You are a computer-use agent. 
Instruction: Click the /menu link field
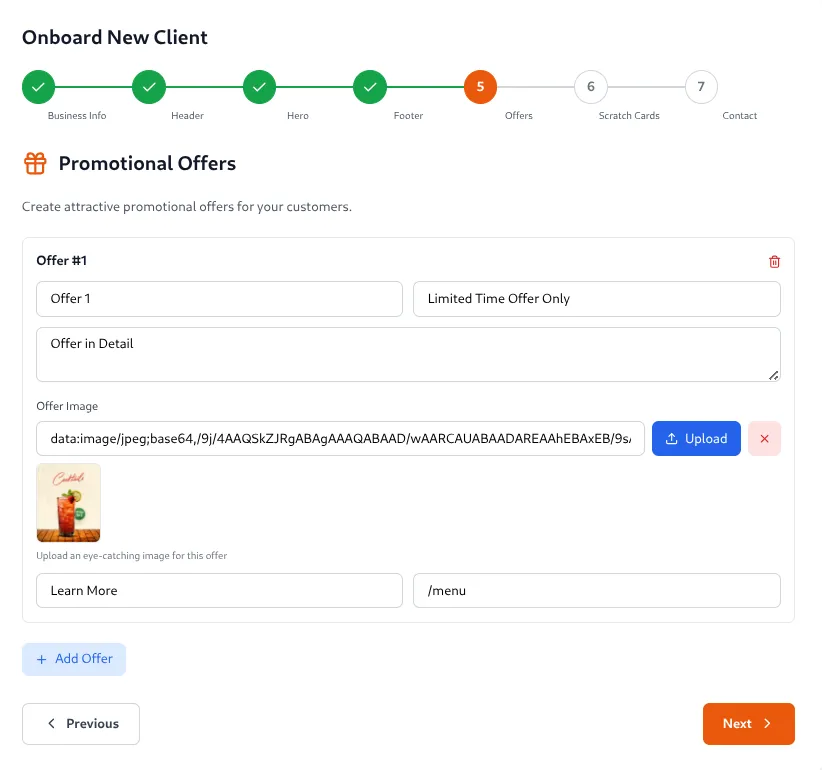(x=596, y=591)
